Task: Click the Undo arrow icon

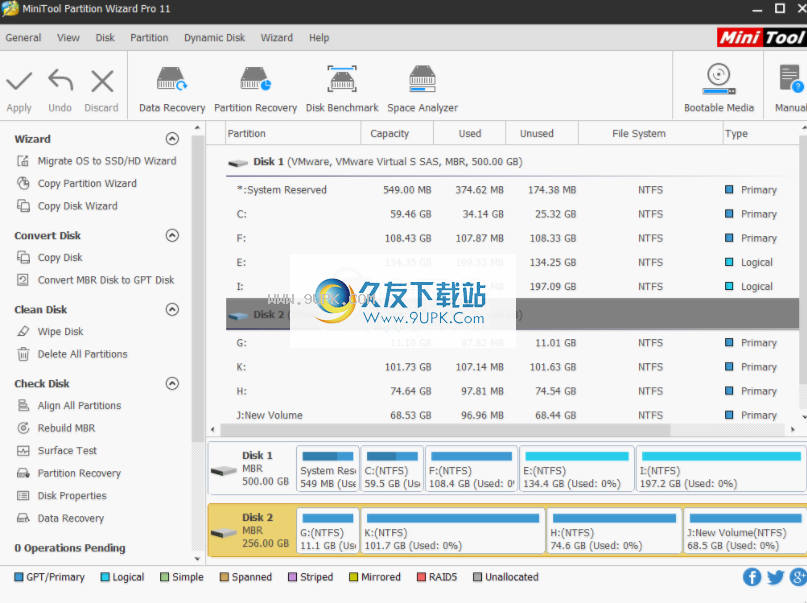Action: point(60,81)
